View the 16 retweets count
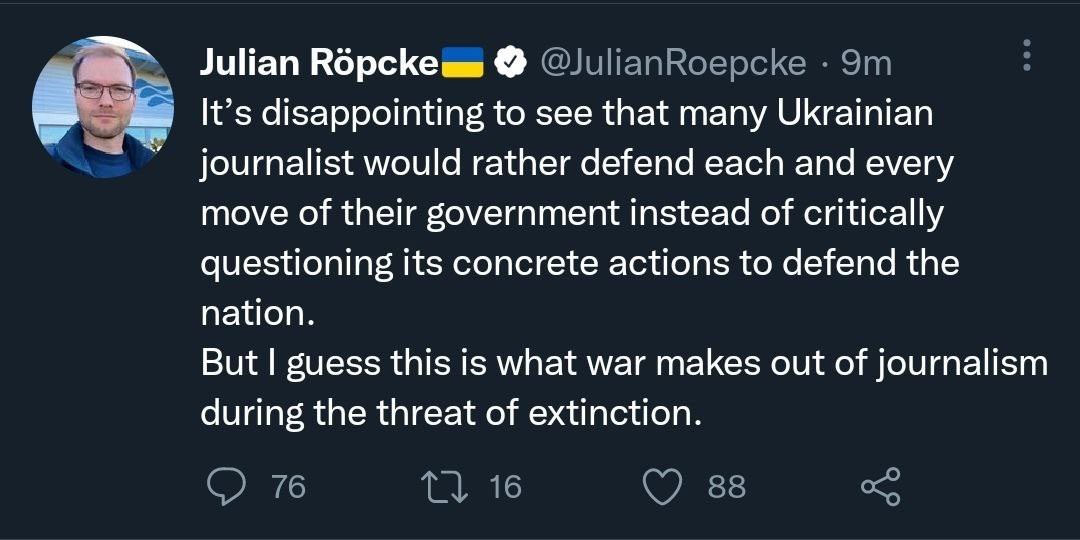Image resolution: width=1080 pixels, height=540 pixels. [x=506, y=487]
